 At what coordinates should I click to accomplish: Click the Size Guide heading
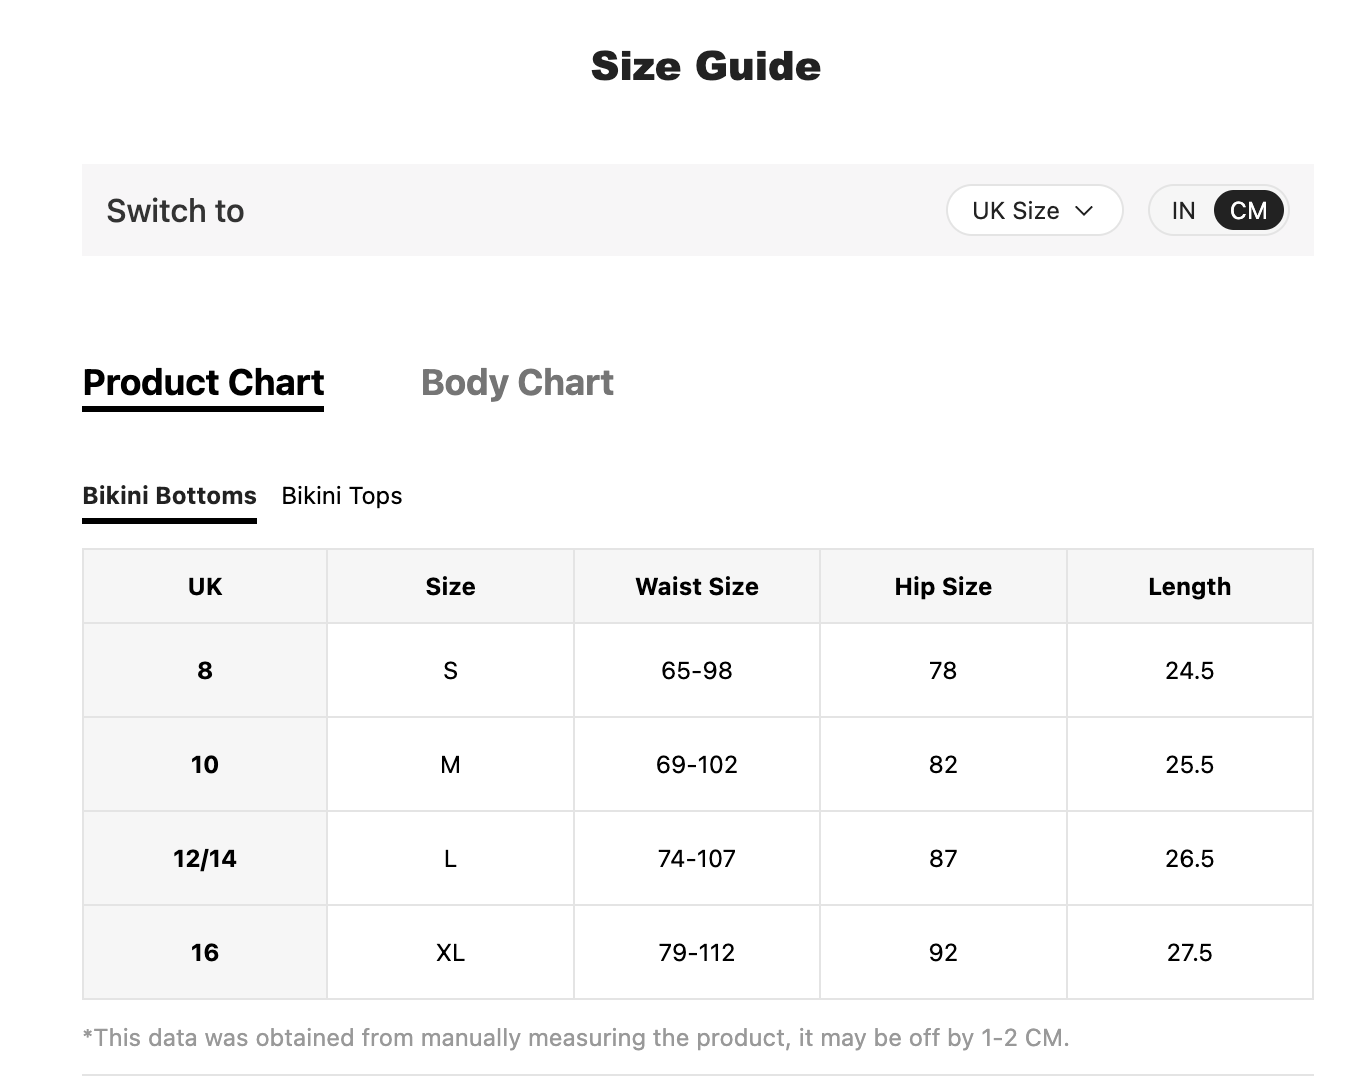[x=706, y=66]
